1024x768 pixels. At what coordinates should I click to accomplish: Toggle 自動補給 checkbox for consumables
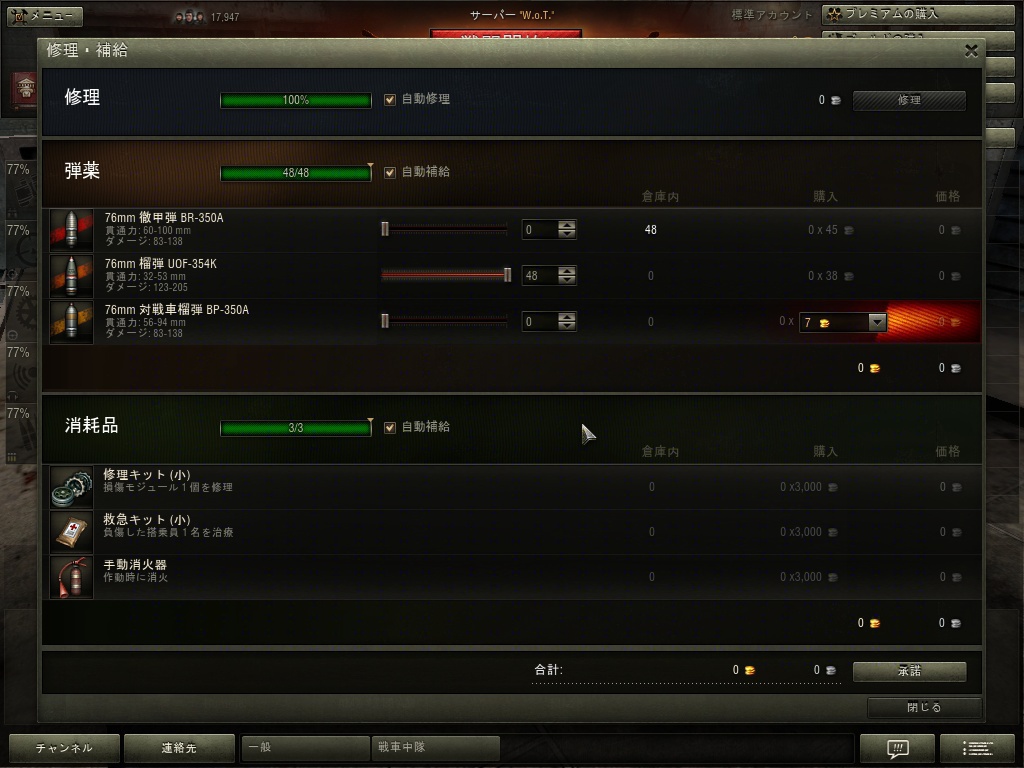pyautogui.click(x=390, y=428)
